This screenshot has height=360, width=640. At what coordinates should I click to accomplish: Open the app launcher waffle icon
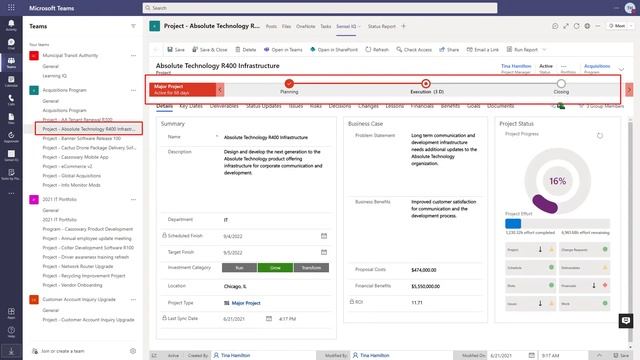pyautogui.click(x=11, y=7)
